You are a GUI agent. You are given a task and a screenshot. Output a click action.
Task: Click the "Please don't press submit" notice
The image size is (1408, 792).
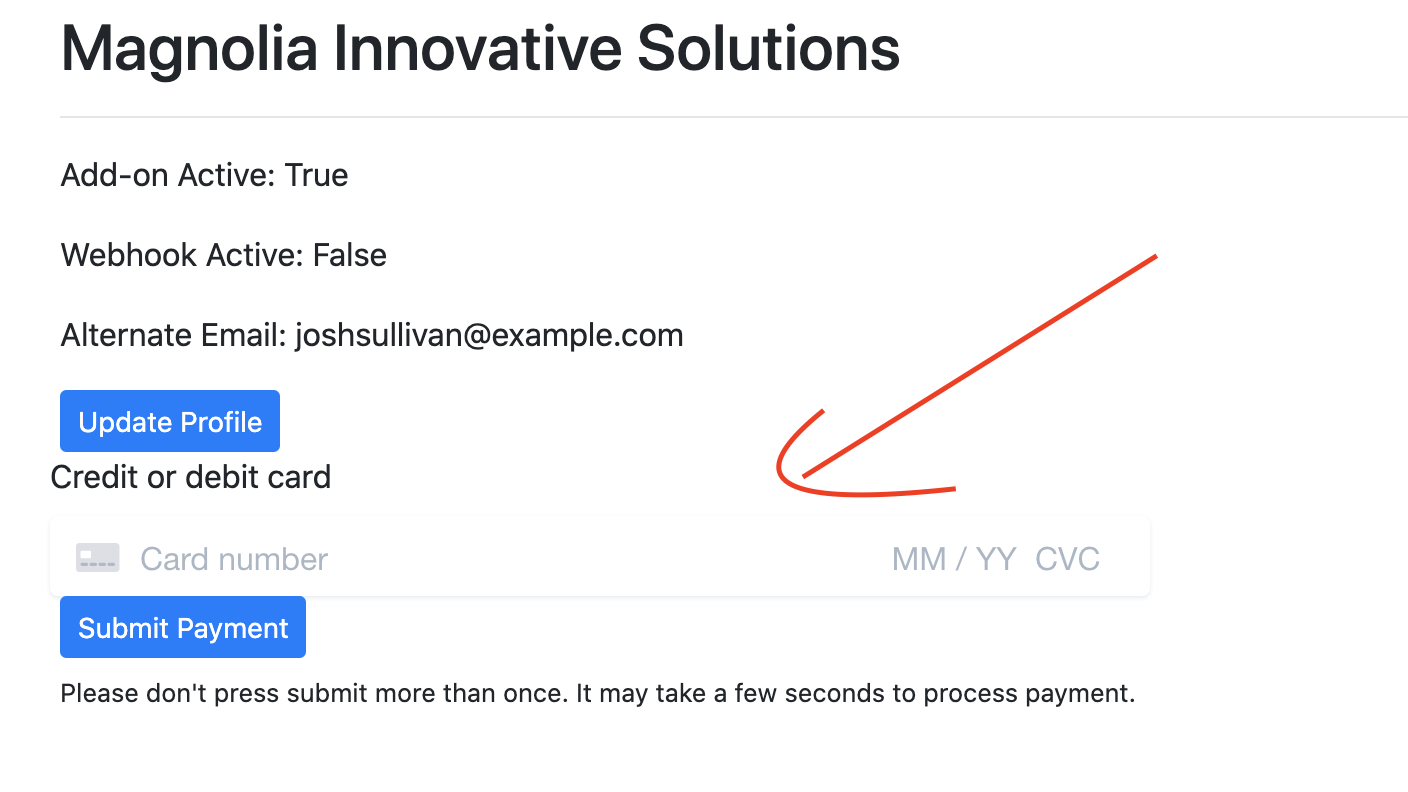pos(597,693)
